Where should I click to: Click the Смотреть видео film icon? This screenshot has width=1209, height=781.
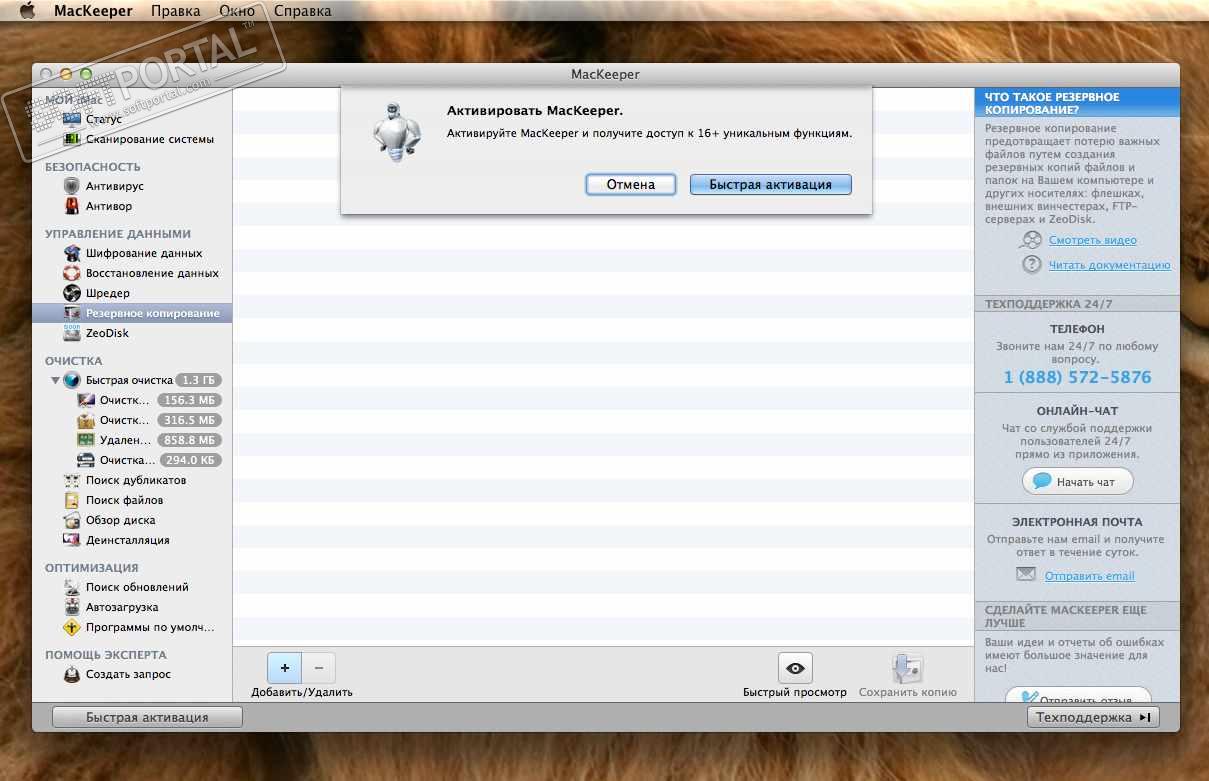(x=1031, y=240)
